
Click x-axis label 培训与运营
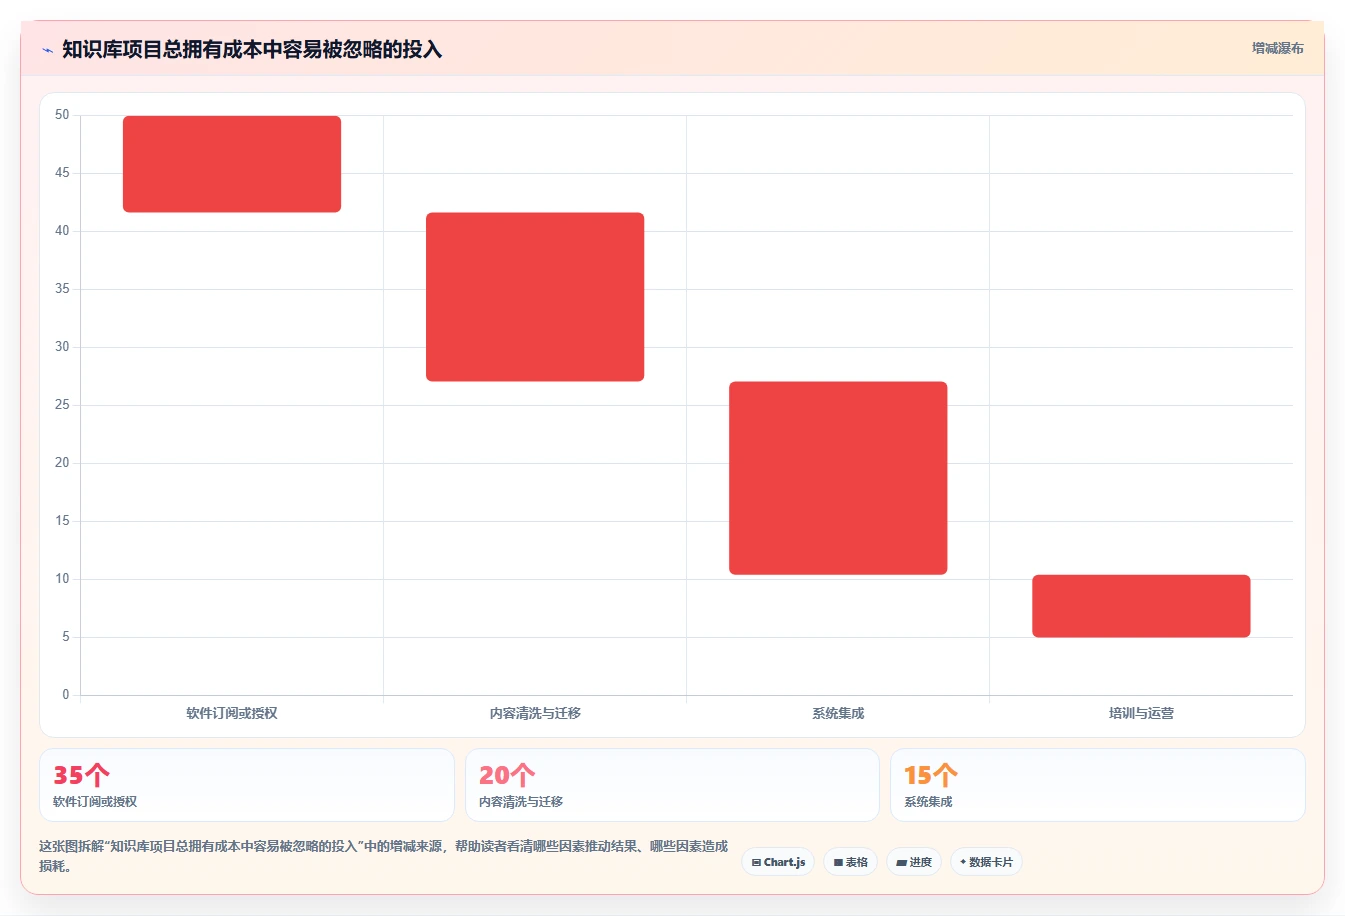(1141, 713)
